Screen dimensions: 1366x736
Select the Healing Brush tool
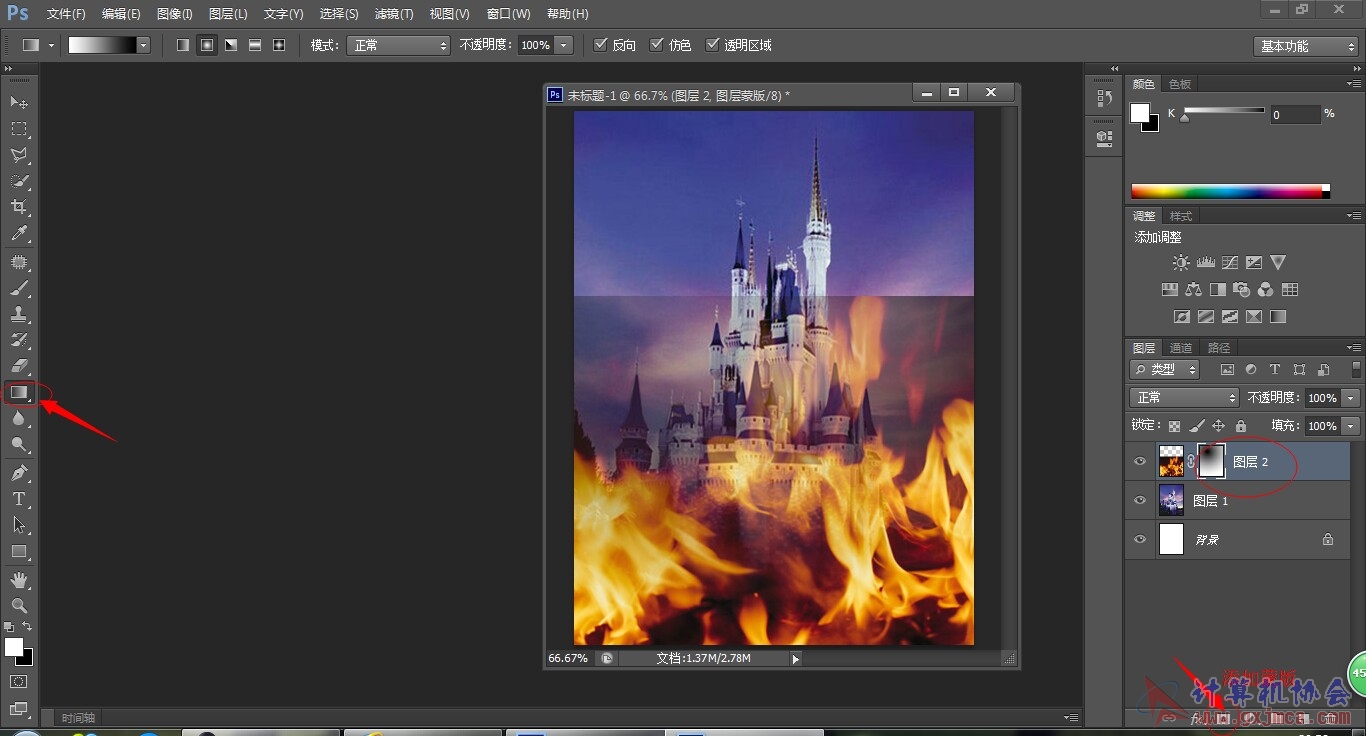pos(19,262)
